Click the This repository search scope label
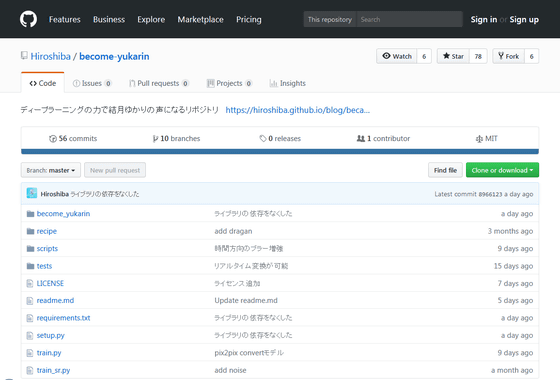 pos(330,19)
